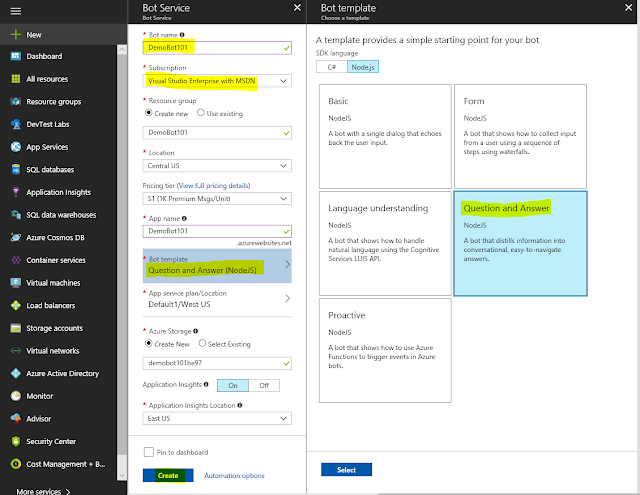Viewport: 640px width, 495px height.
Task: Choose Select Existing storage radio
Action: pos(202,343)
